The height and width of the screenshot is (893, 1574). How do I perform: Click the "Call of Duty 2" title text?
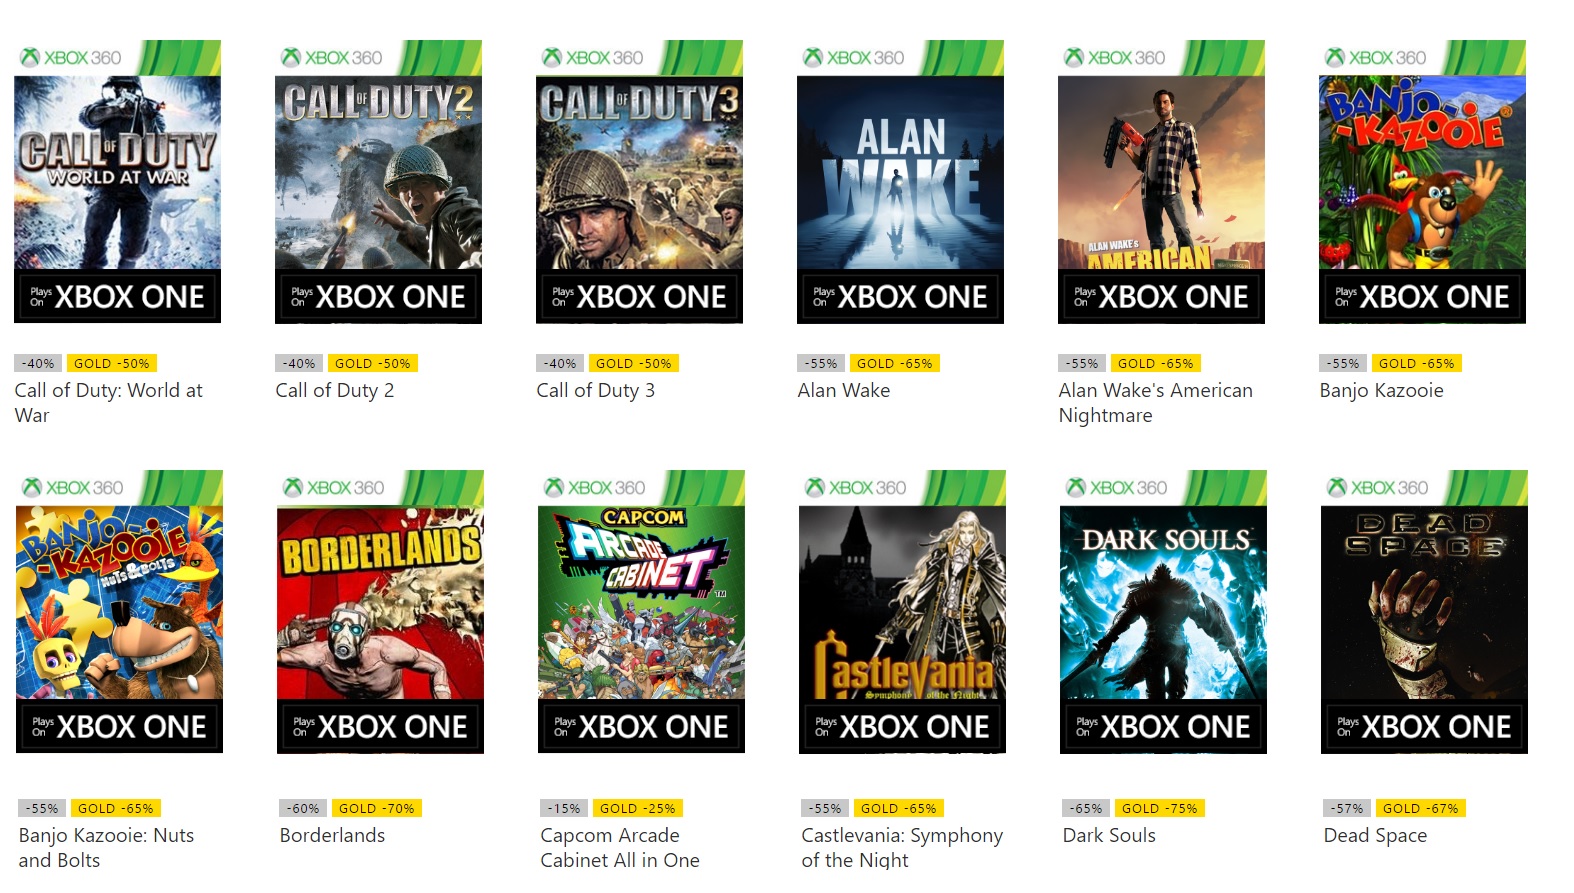tap(334, 391)
